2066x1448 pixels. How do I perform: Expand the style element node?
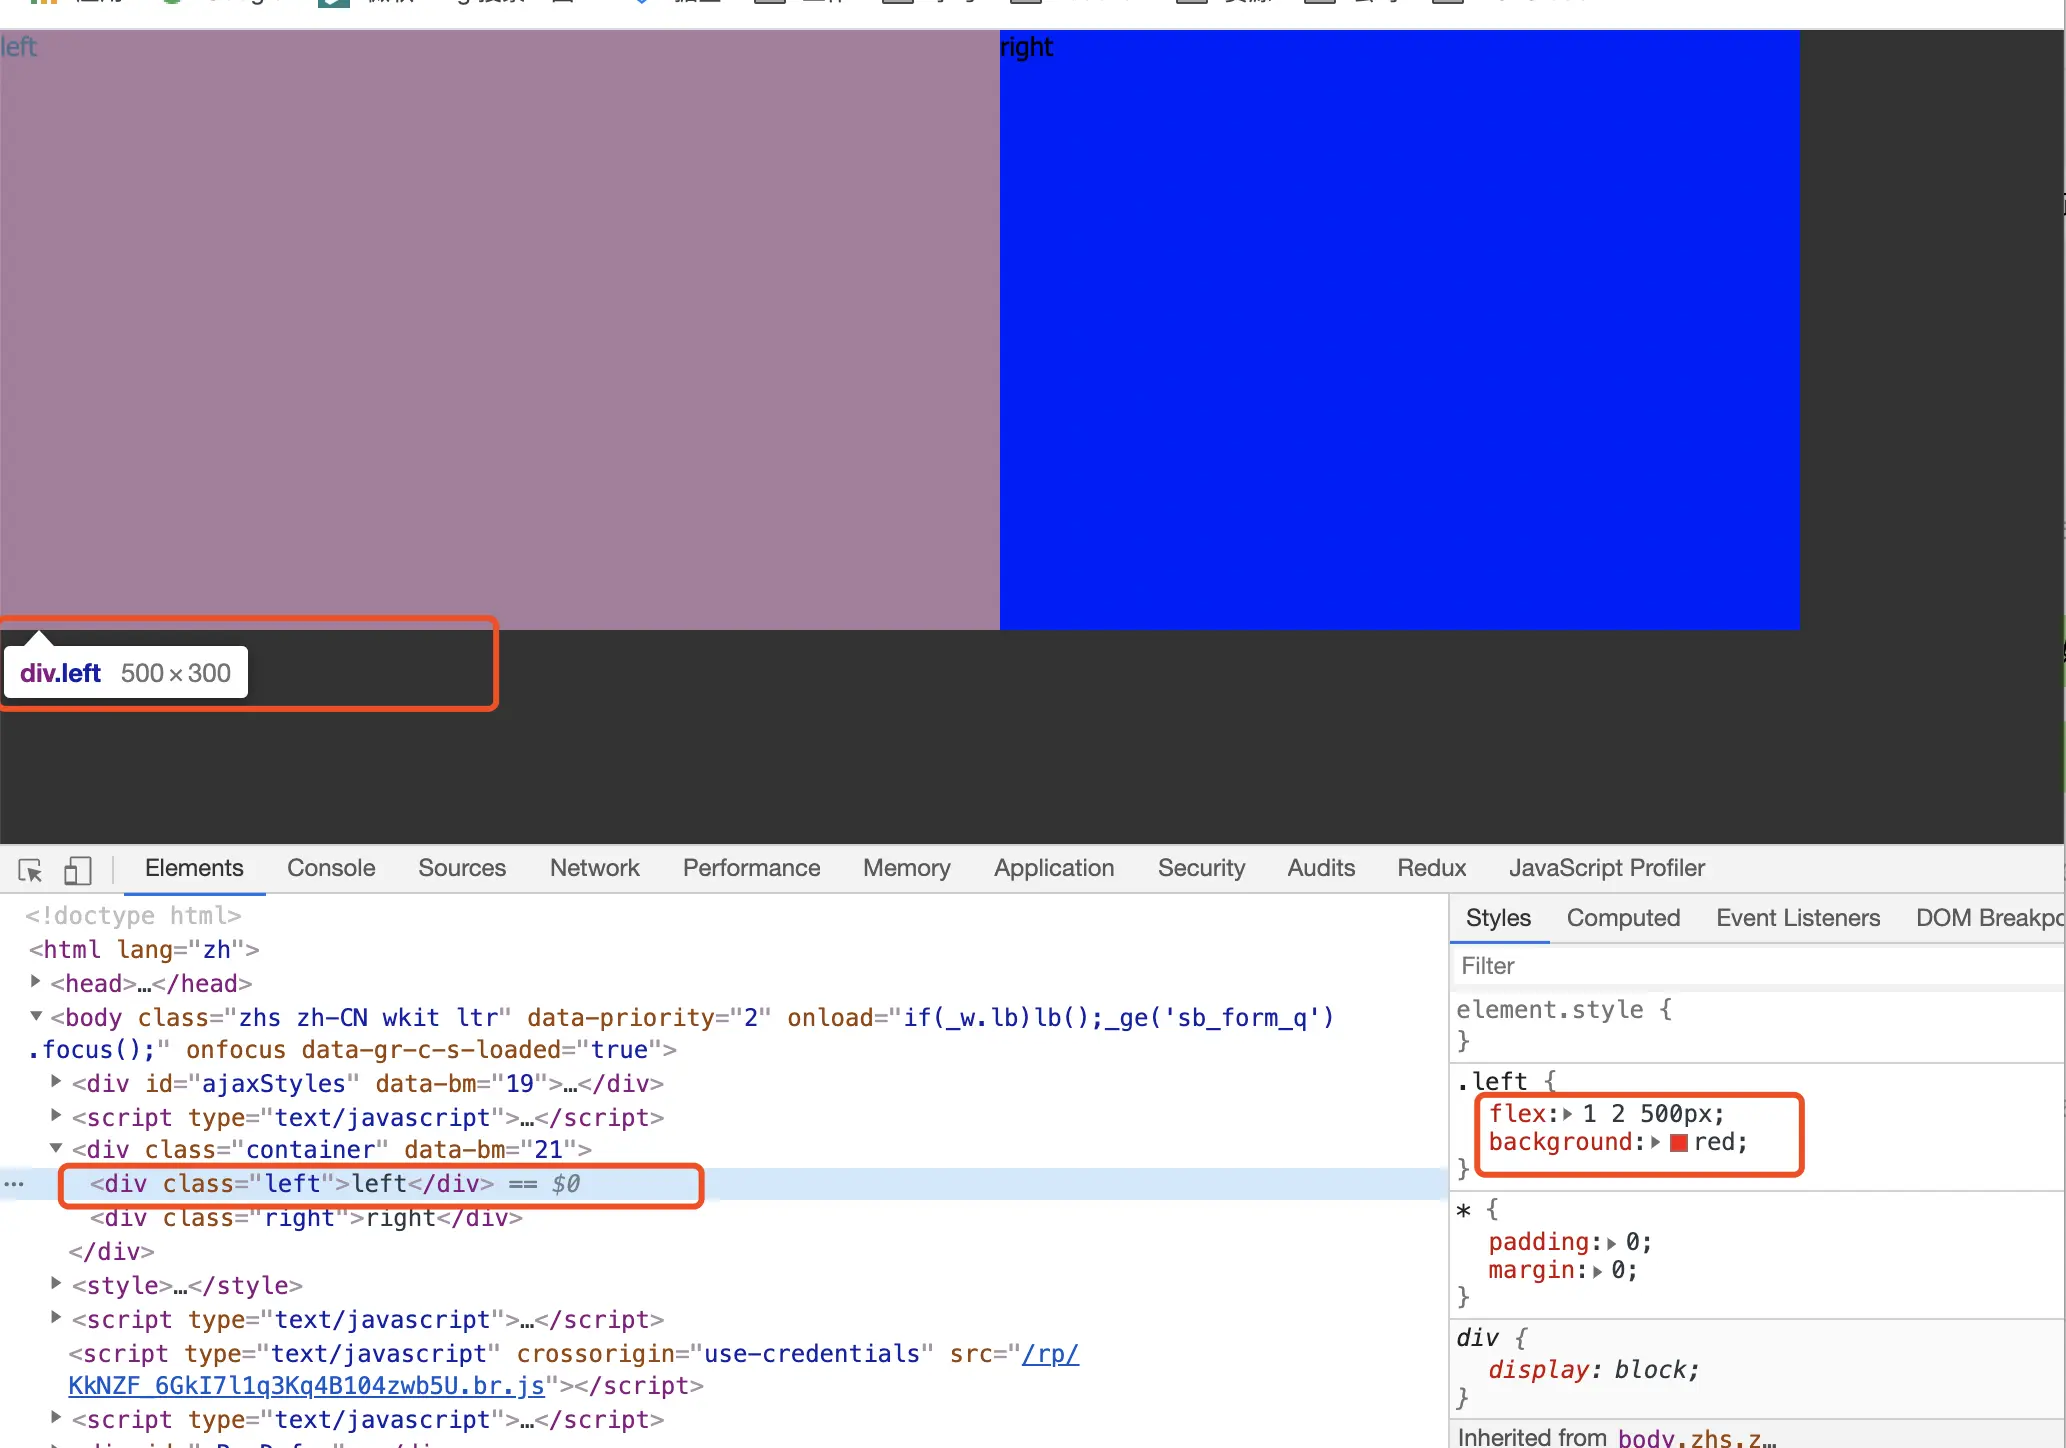(x=57, y=1285)
